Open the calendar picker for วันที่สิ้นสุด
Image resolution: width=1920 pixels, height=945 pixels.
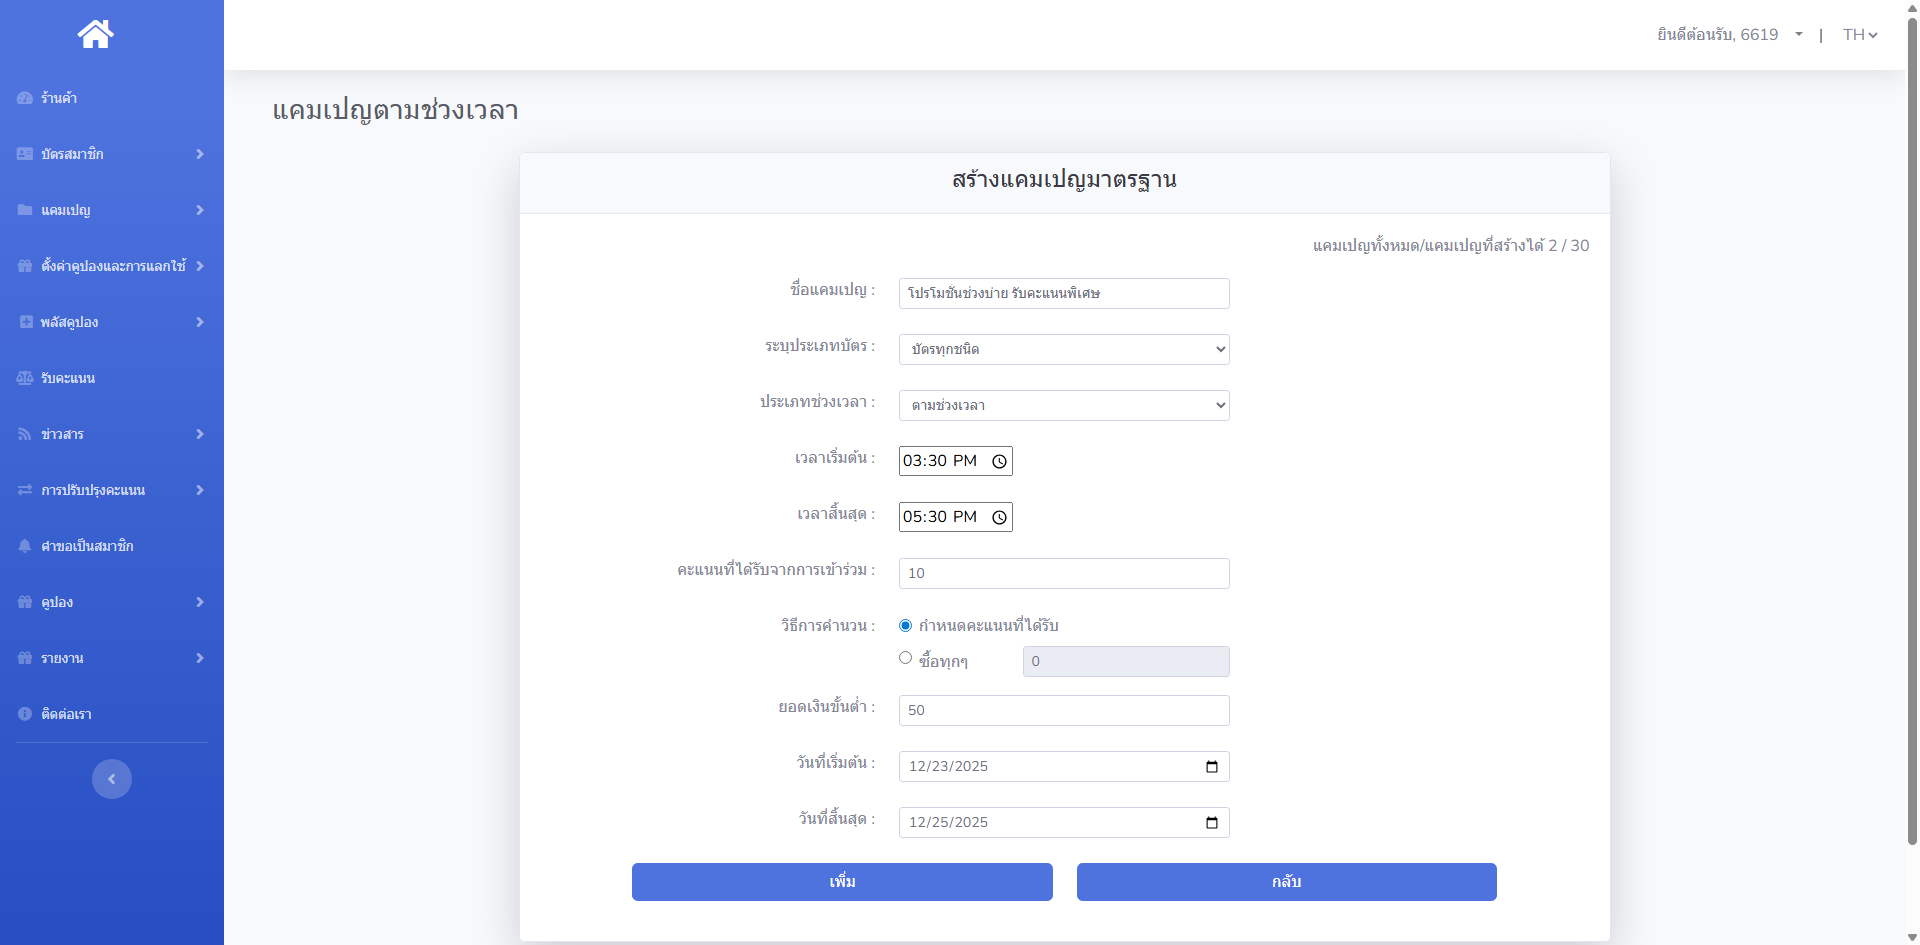[x=1212, y=822]
